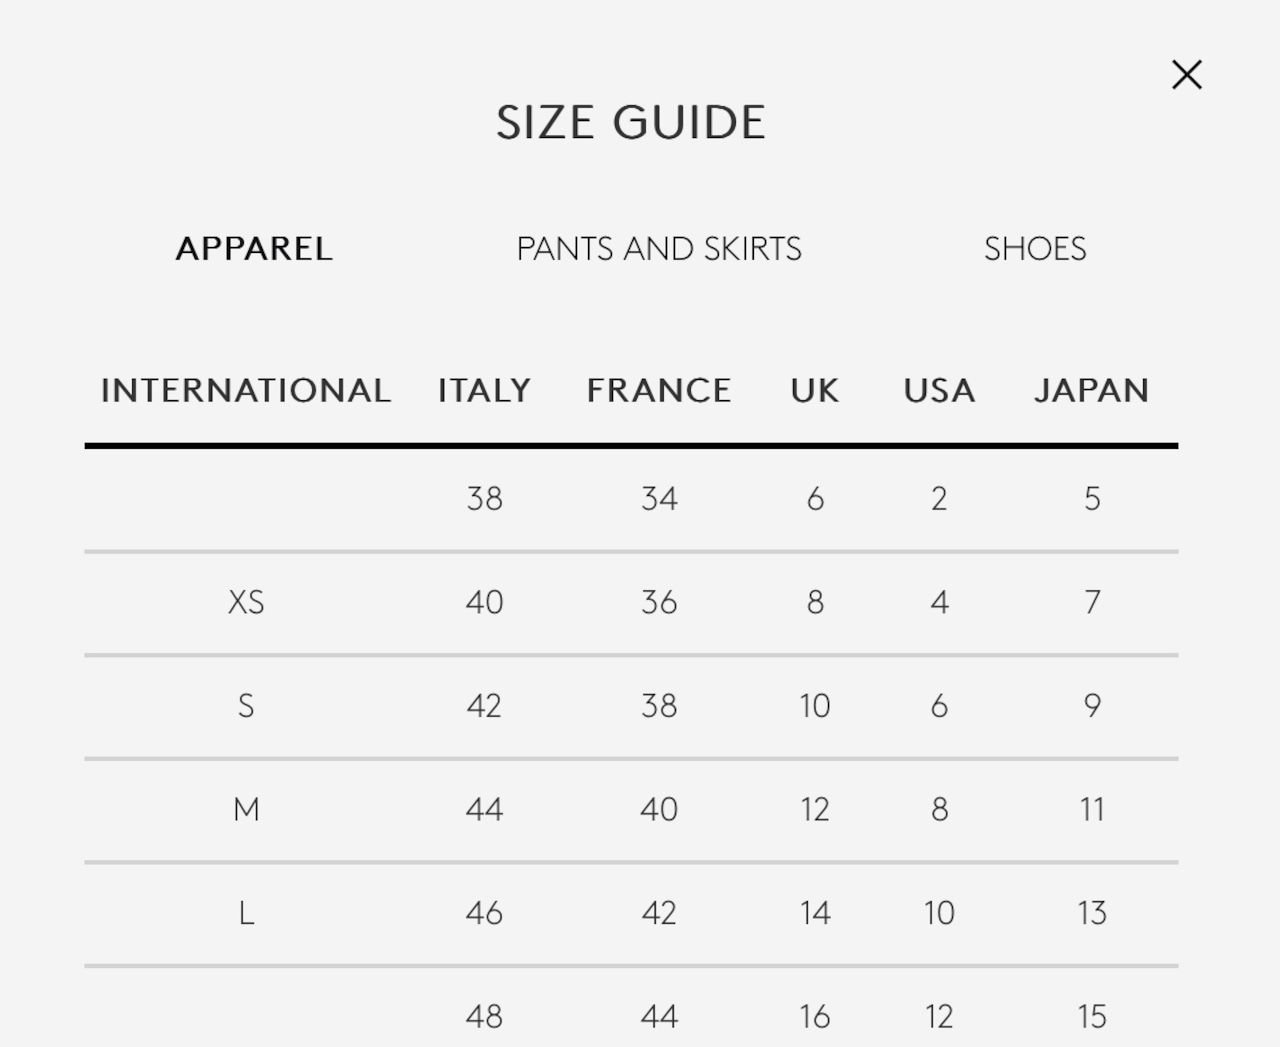Click USA size 2 in first row
This screenshot has height=1047, width=1280.
(939, 499)
